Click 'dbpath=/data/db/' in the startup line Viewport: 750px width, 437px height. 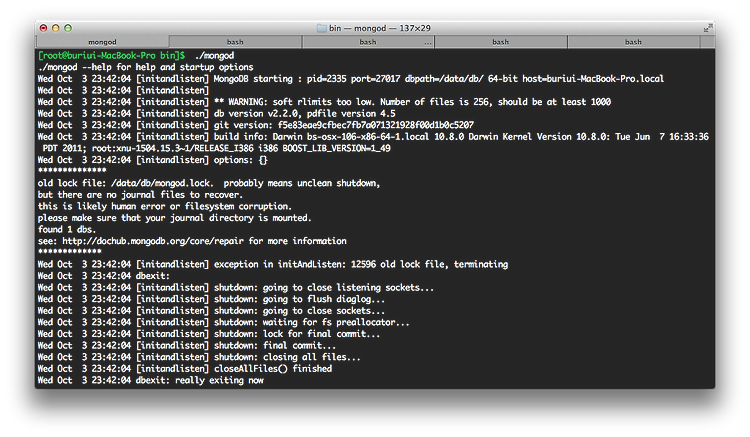click(x=444, y=79)
